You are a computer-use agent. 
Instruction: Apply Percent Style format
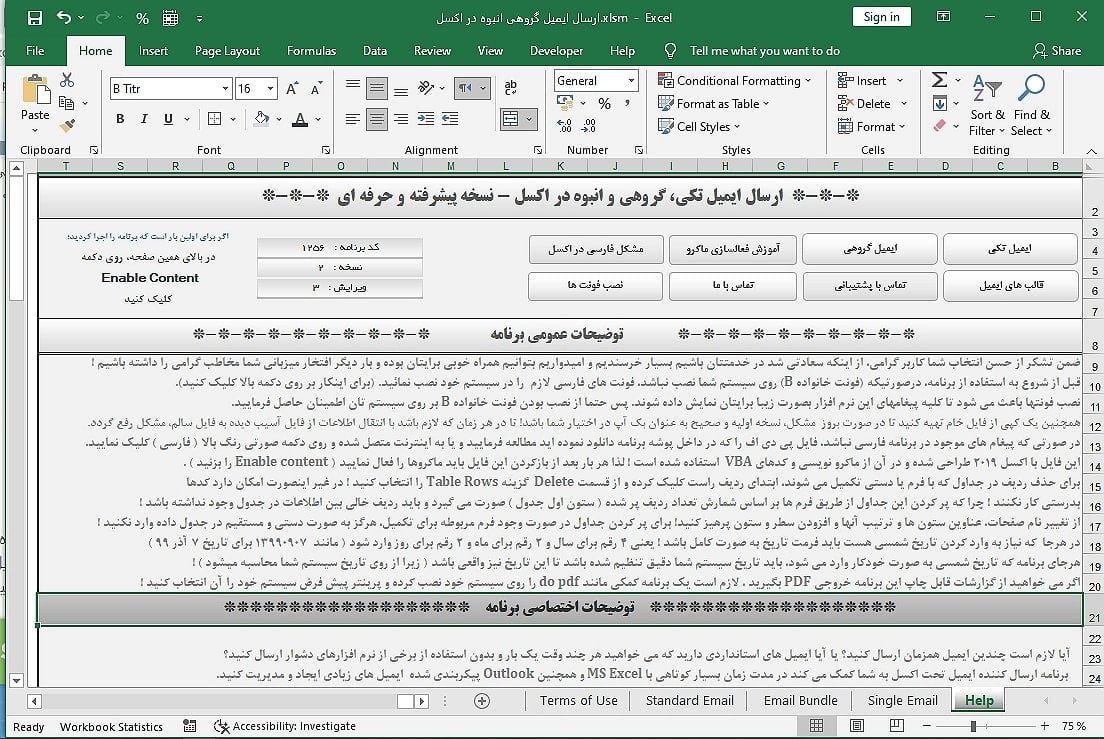pos(604,103)
